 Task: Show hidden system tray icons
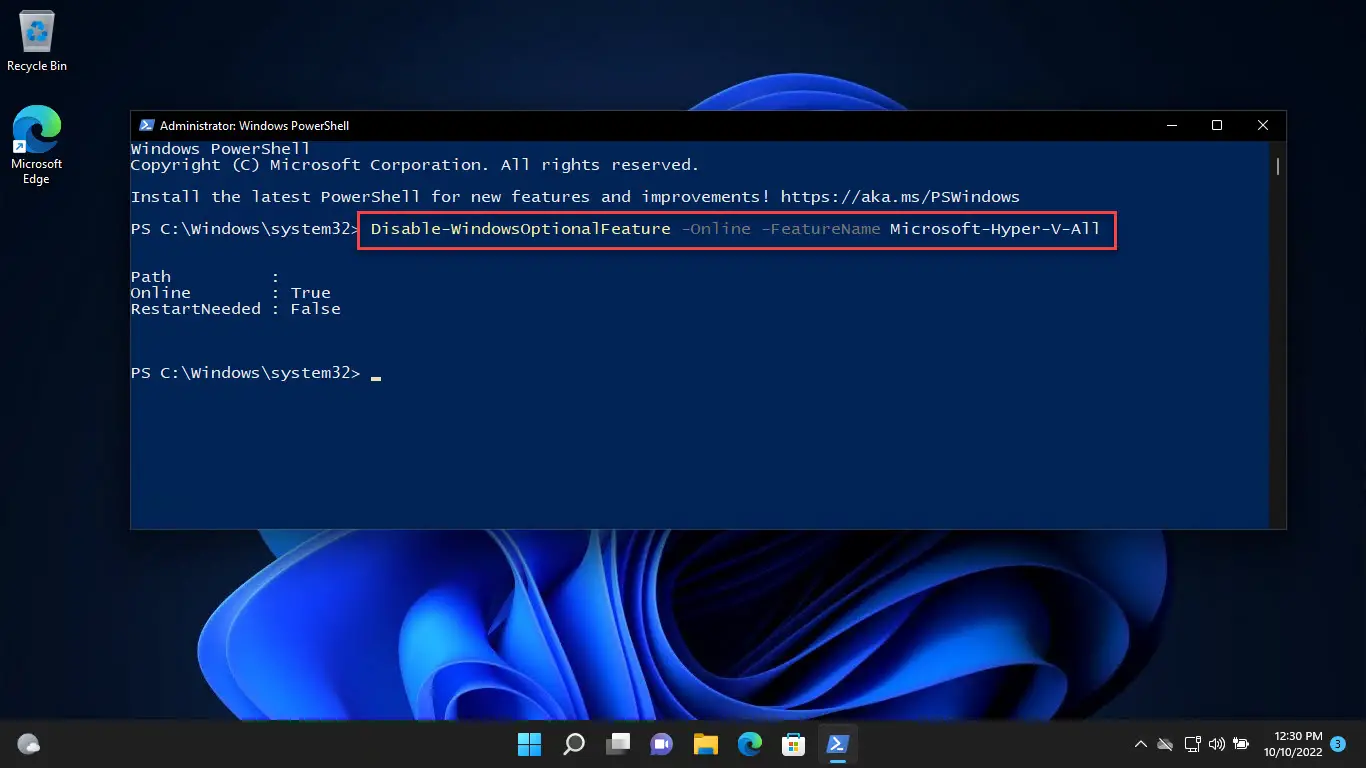1140,744
